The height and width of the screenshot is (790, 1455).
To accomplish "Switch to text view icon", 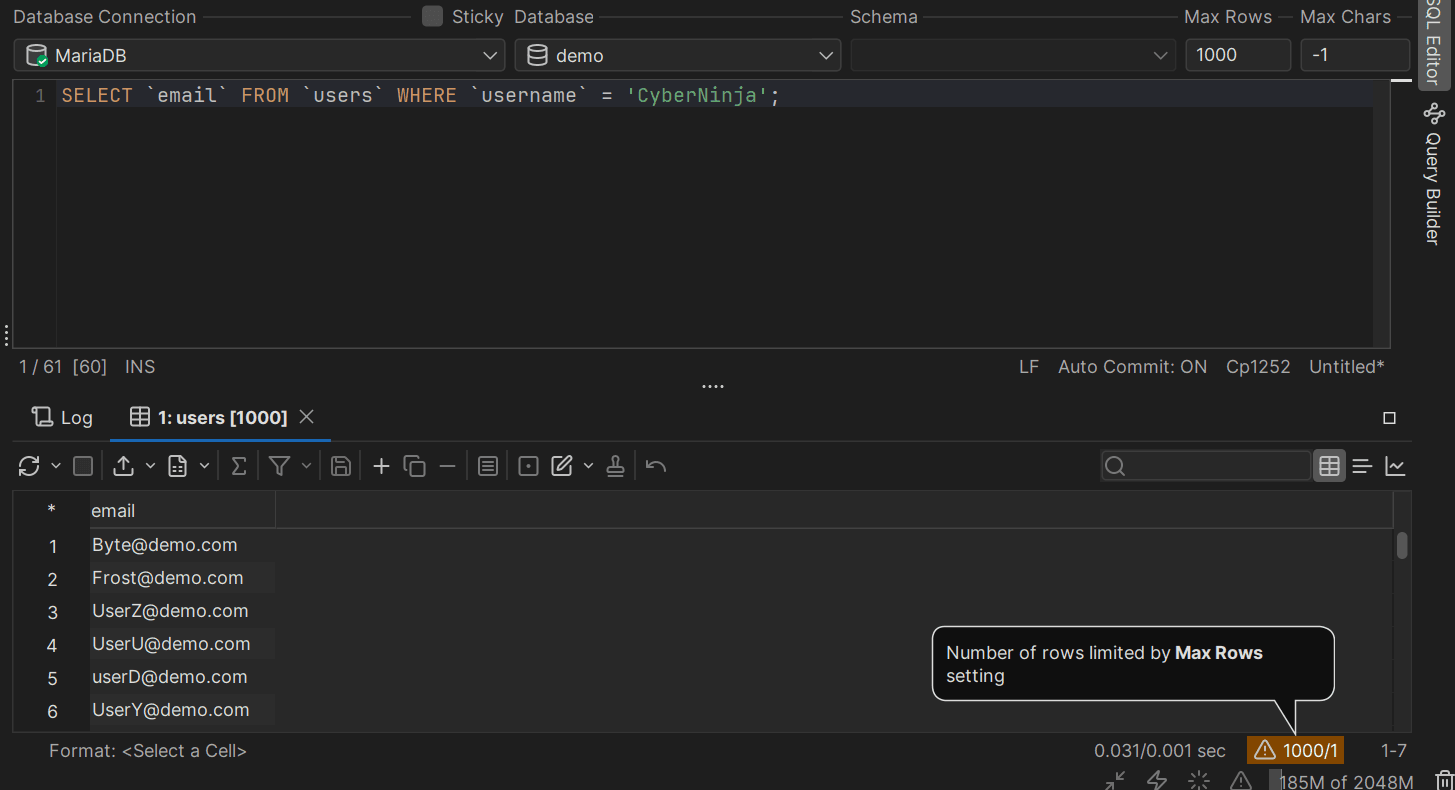I will 1362,466.
